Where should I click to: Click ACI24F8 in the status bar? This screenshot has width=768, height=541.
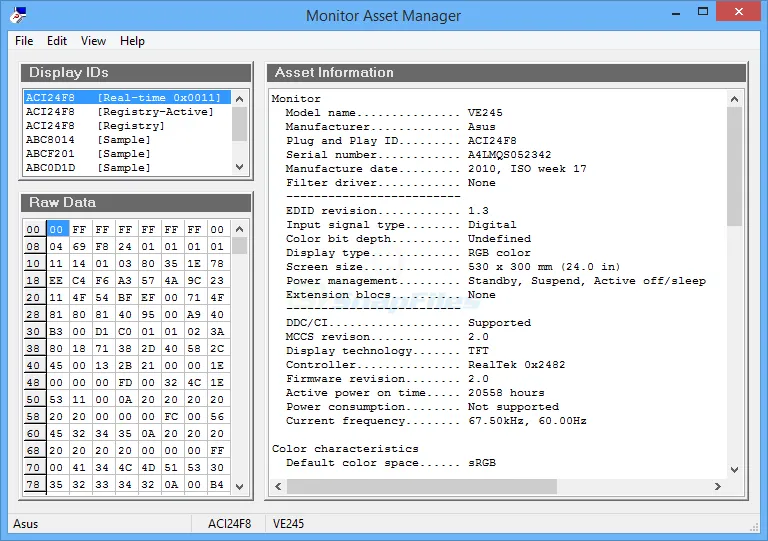(229, 524)
